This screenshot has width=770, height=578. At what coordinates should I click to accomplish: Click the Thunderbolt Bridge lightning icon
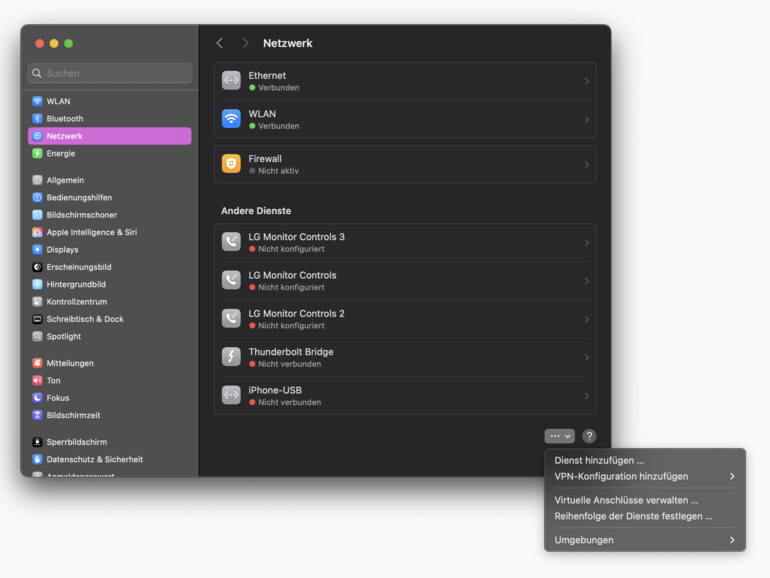pyautogui.click(x=231, y=357)
